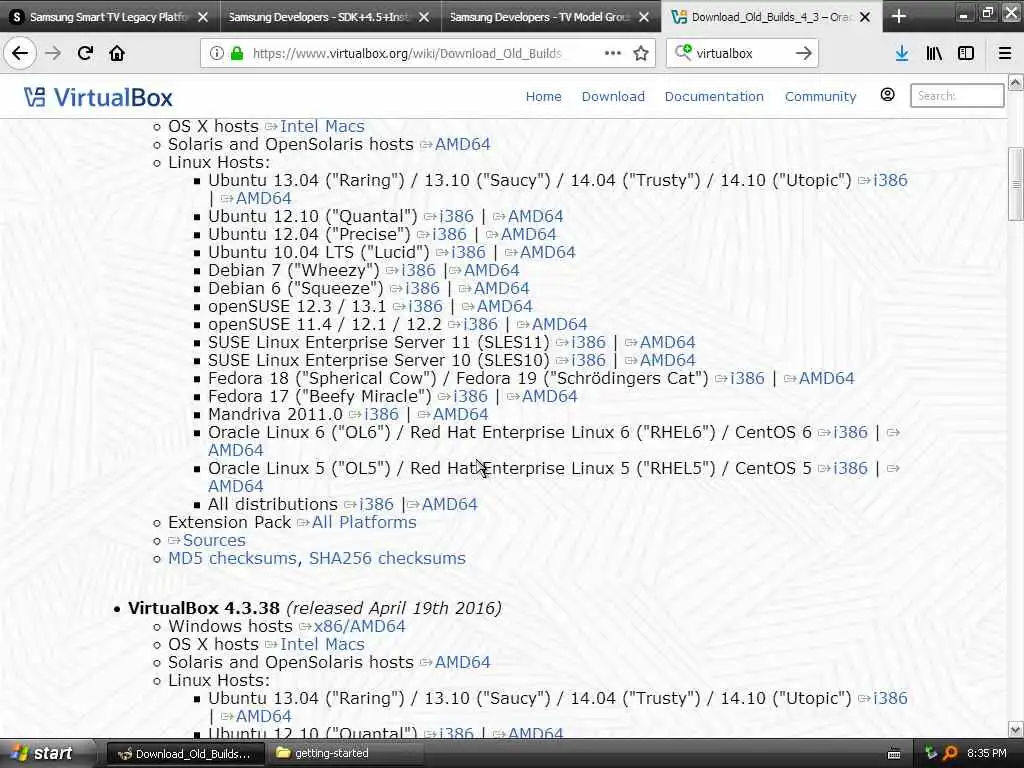Screen dimensions: 1024x768
Task: Close the Samsung Smart TV Legacy tab
Action: point(203,17)
